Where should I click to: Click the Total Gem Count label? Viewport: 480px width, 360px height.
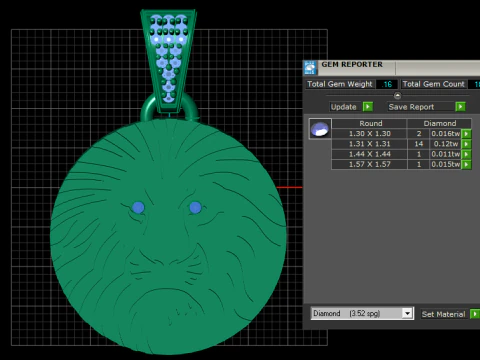[x=433, y=84]
